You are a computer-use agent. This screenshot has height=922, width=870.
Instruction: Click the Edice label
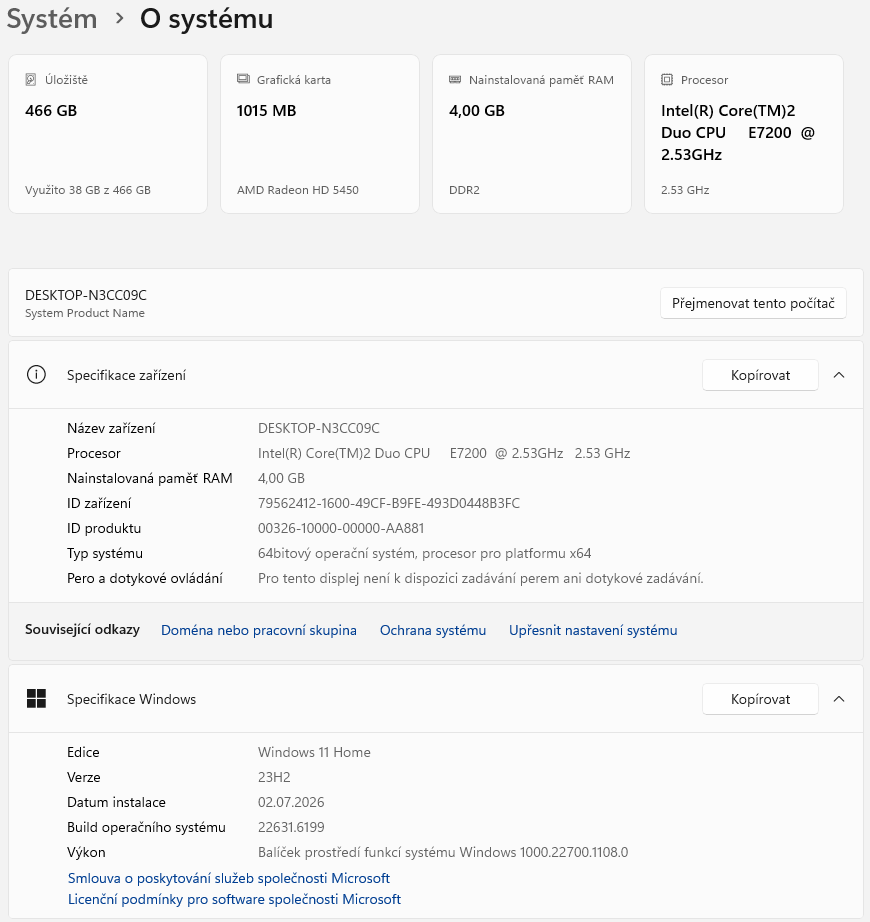(83, 752)
